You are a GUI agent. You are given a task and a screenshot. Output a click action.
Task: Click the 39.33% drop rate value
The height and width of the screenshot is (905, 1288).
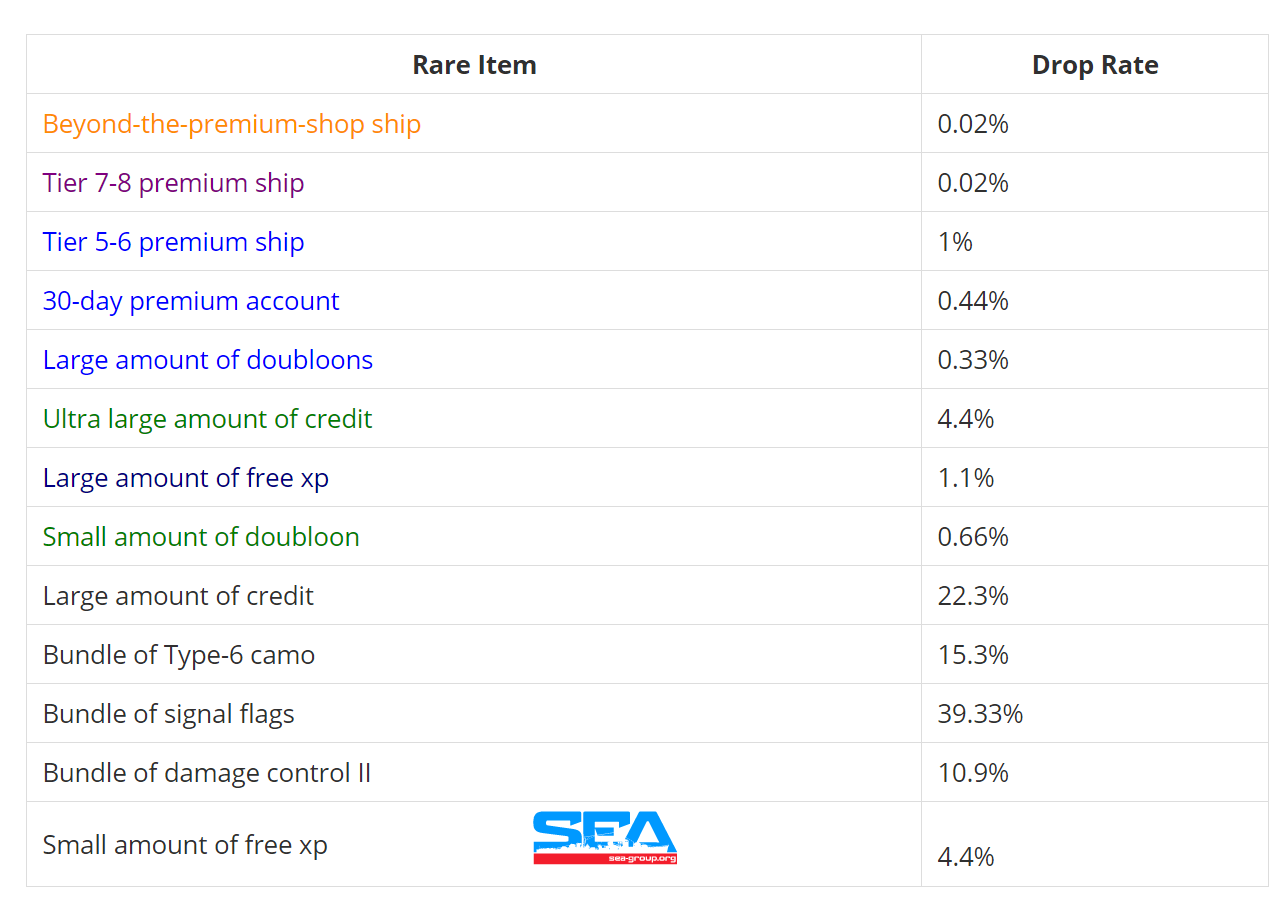click(980, 714)
